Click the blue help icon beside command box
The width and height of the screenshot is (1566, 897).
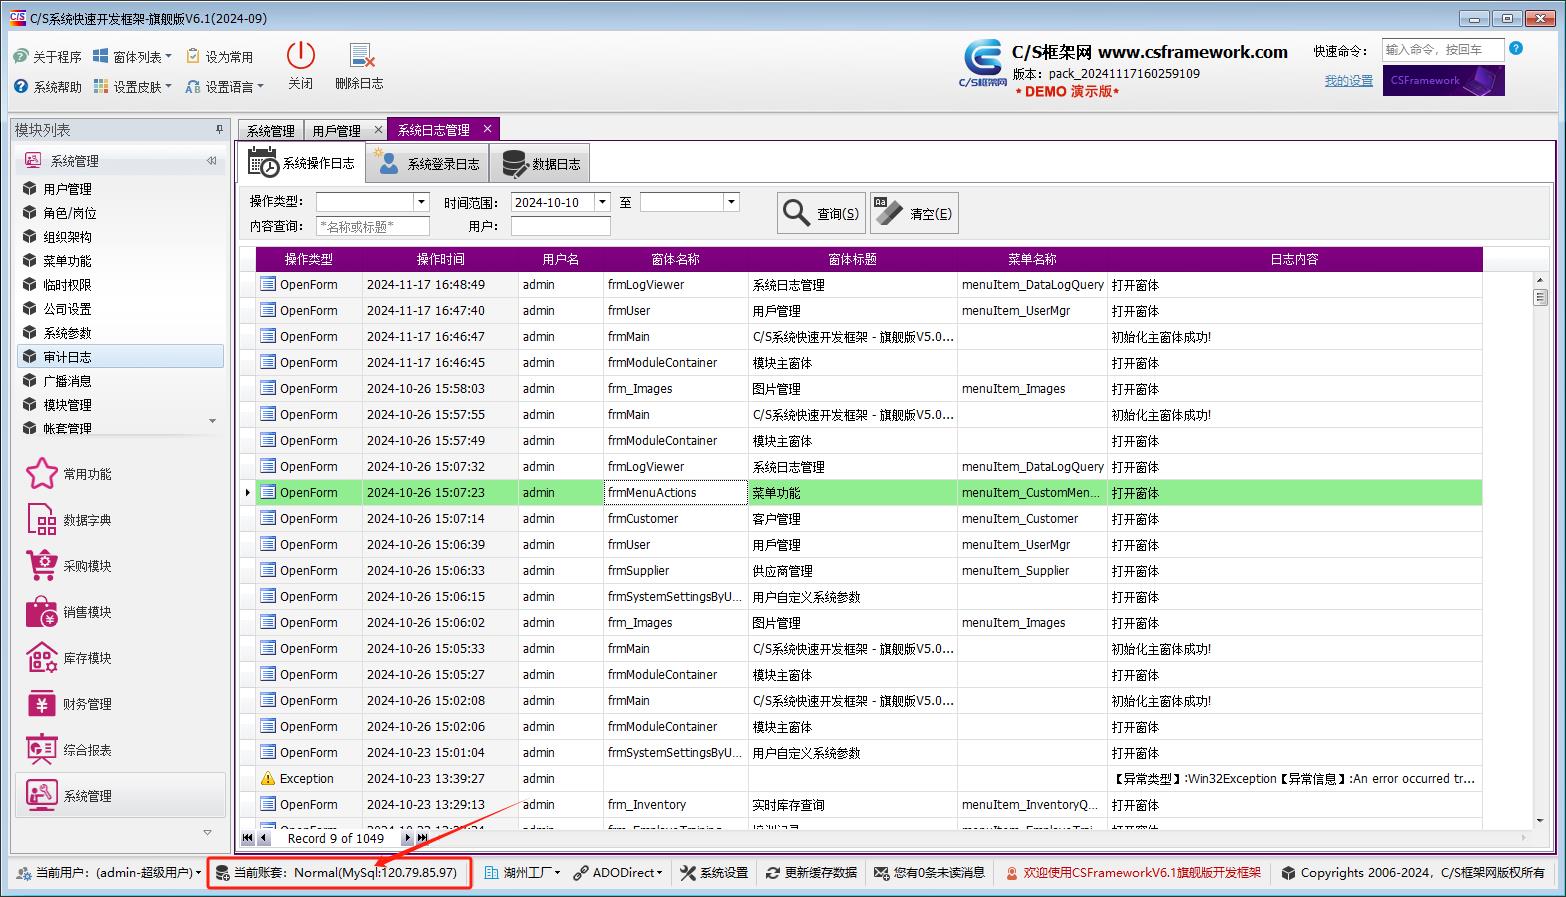[x=1516, y=49]
